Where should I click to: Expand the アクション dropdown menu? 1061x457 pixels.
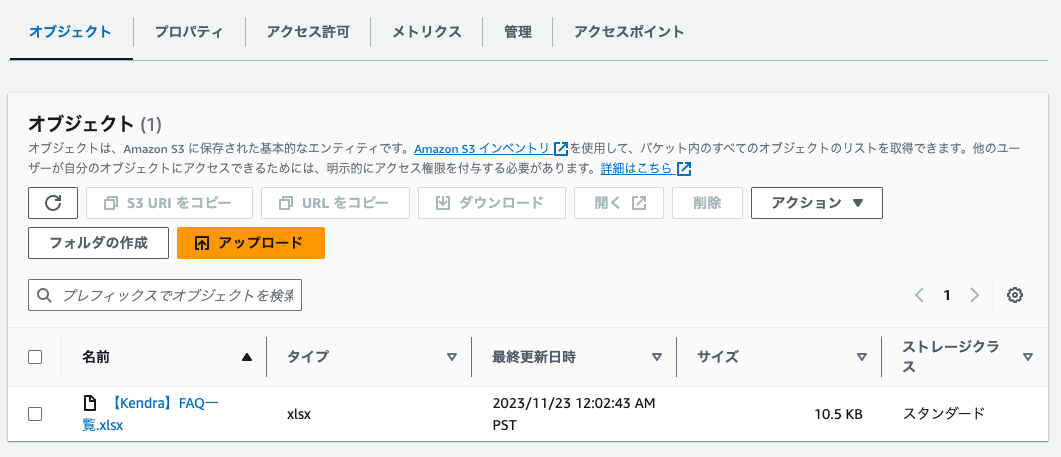(x=816, y=203)
